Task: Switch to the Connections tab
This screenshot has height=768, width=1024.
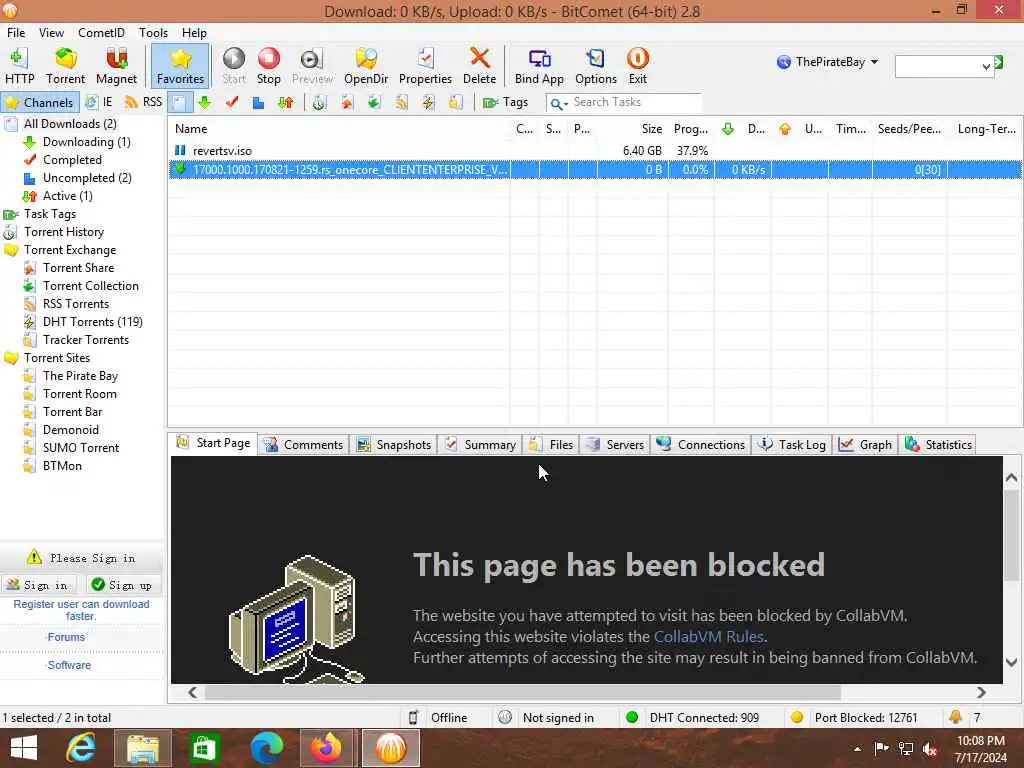Action: pos(701,444)
